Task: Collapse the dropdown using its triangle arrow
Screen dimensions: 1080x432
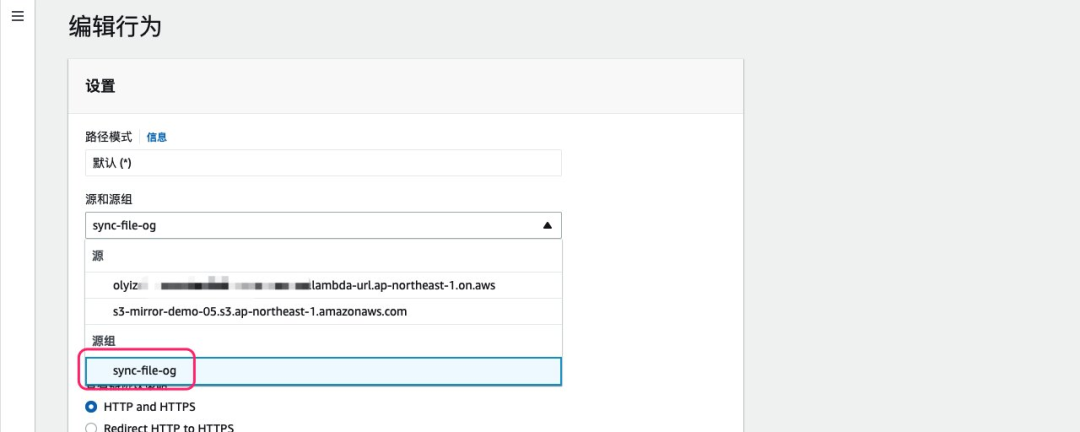Action: 547,225
